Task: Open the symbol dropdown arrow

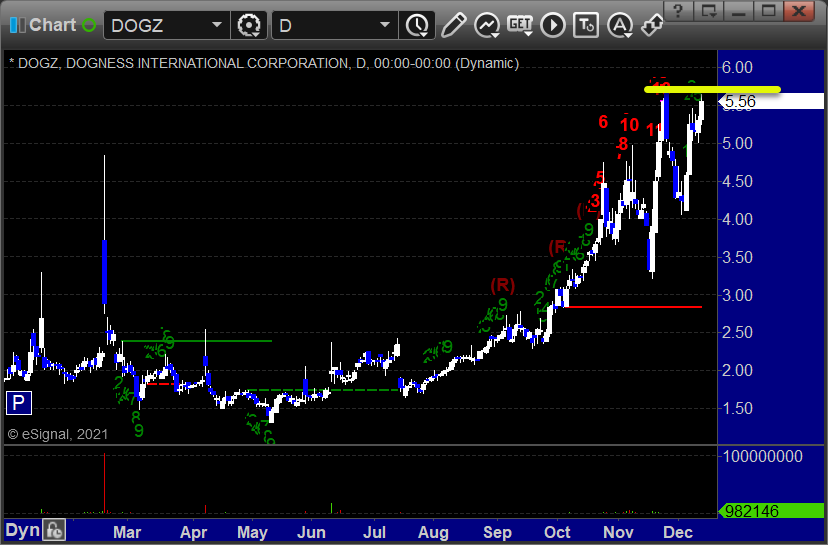Action: pyautogui.click(x=217, y=25)
